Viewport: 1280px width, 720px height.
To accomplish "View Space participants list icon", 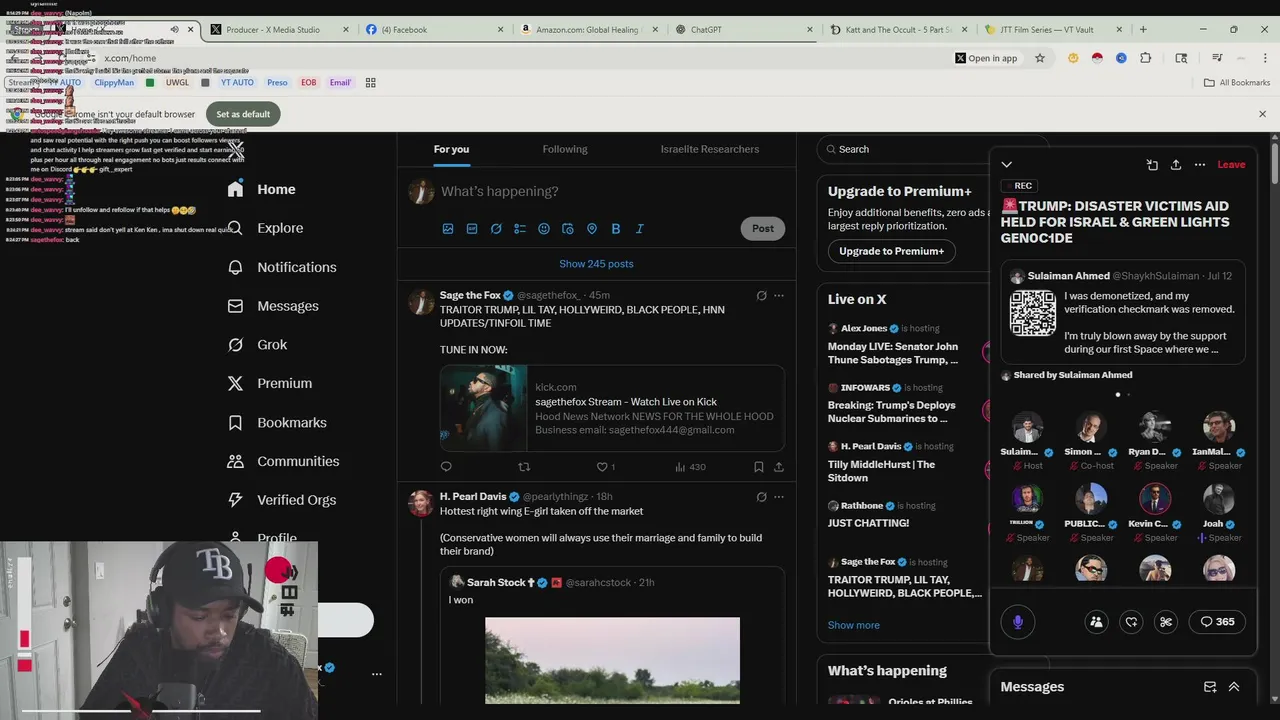I will pos(1096,622).
